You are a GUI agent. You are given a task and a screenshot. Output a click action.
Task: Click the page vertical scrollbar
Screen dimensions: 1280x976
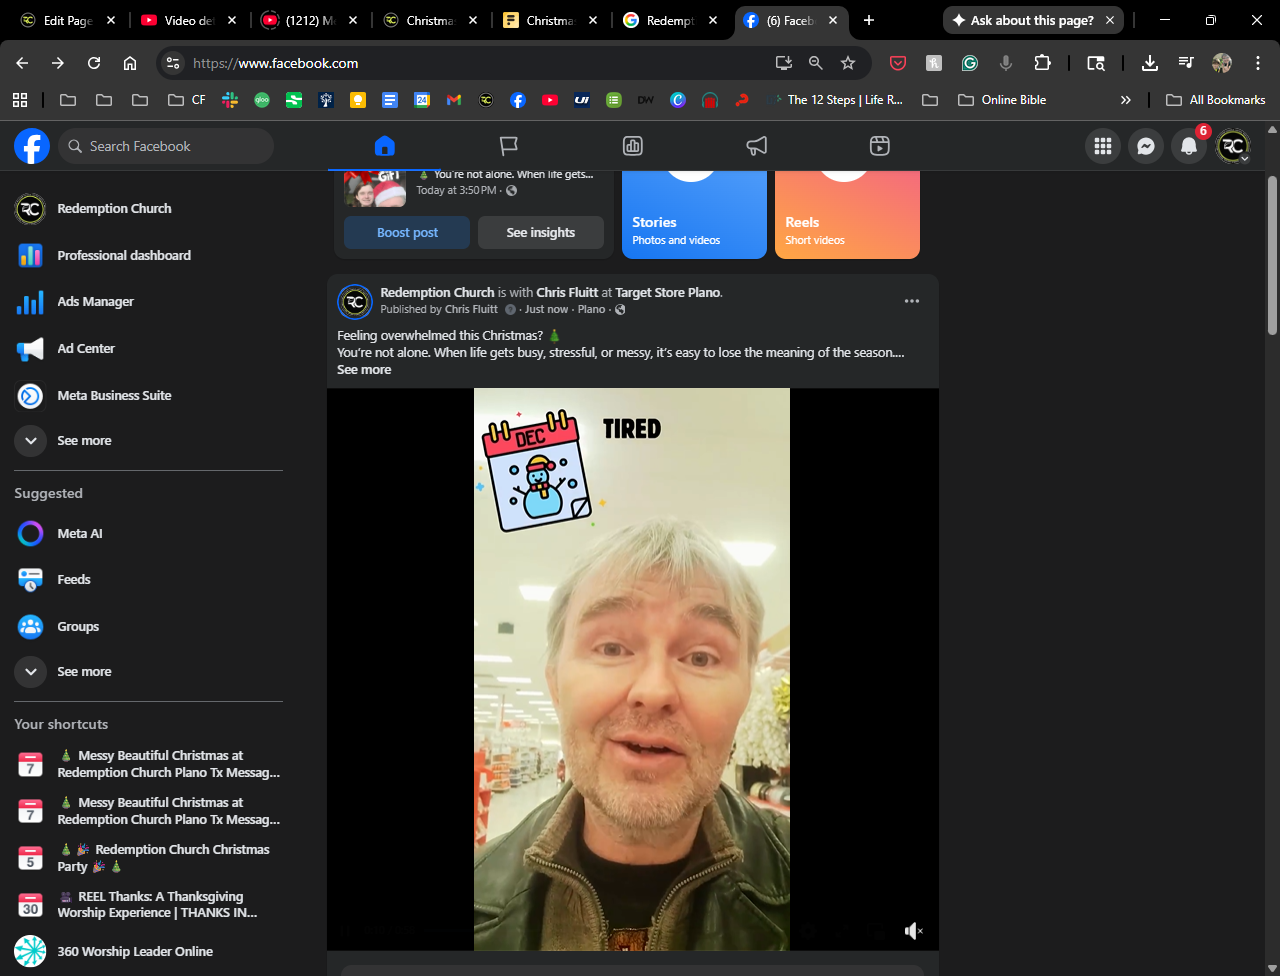coord(1272,255)
